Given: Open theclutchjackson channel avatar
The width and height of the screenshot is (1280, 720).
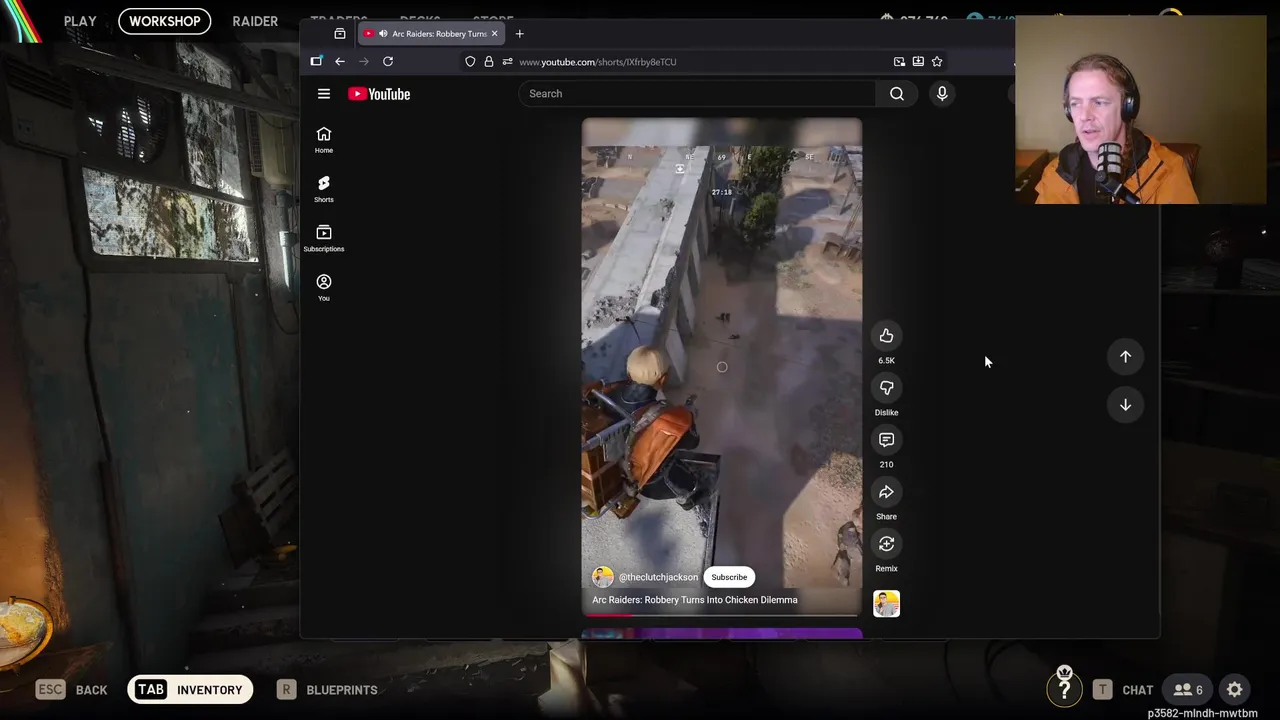Looking at the screenshot, I should [x=603, y=577].
